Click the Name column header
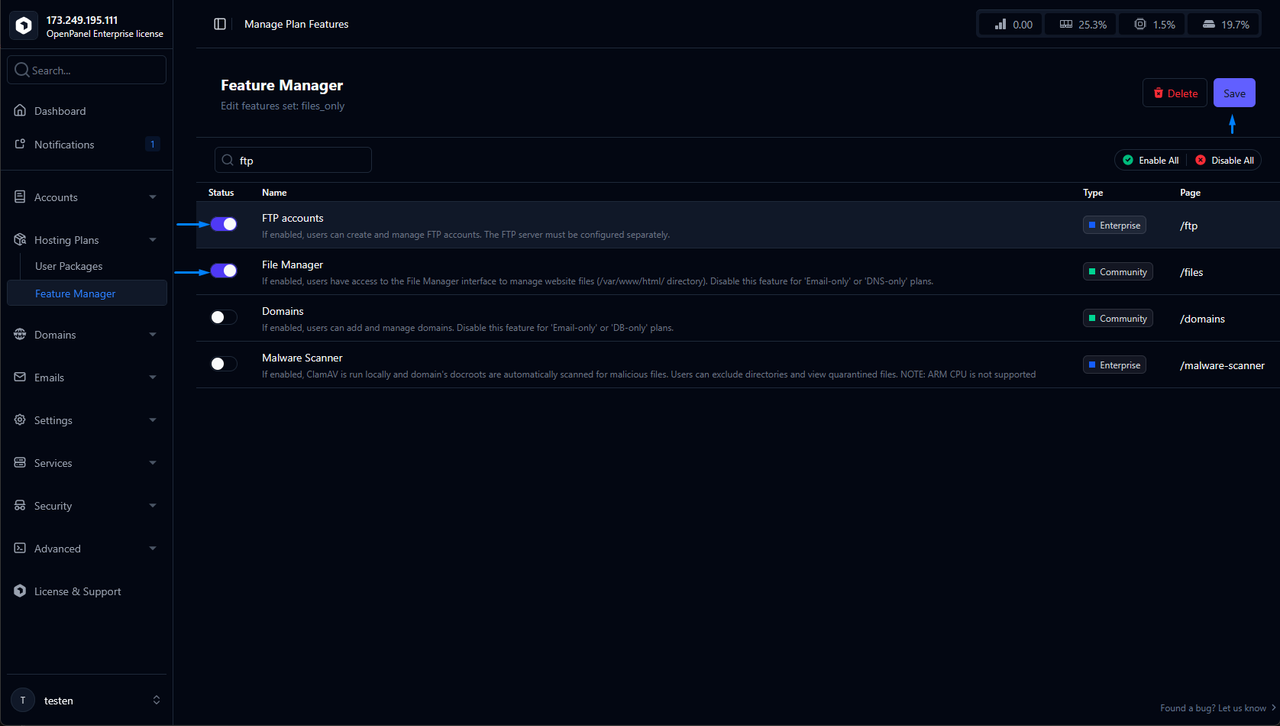Viewport: 1280px width, 726px height. [x=274, y=192]
